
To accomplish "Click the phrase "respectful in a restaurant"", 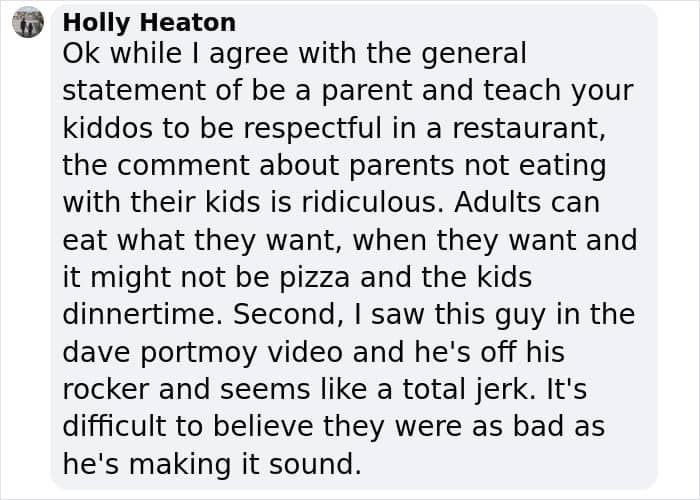I will coord(424,128).
